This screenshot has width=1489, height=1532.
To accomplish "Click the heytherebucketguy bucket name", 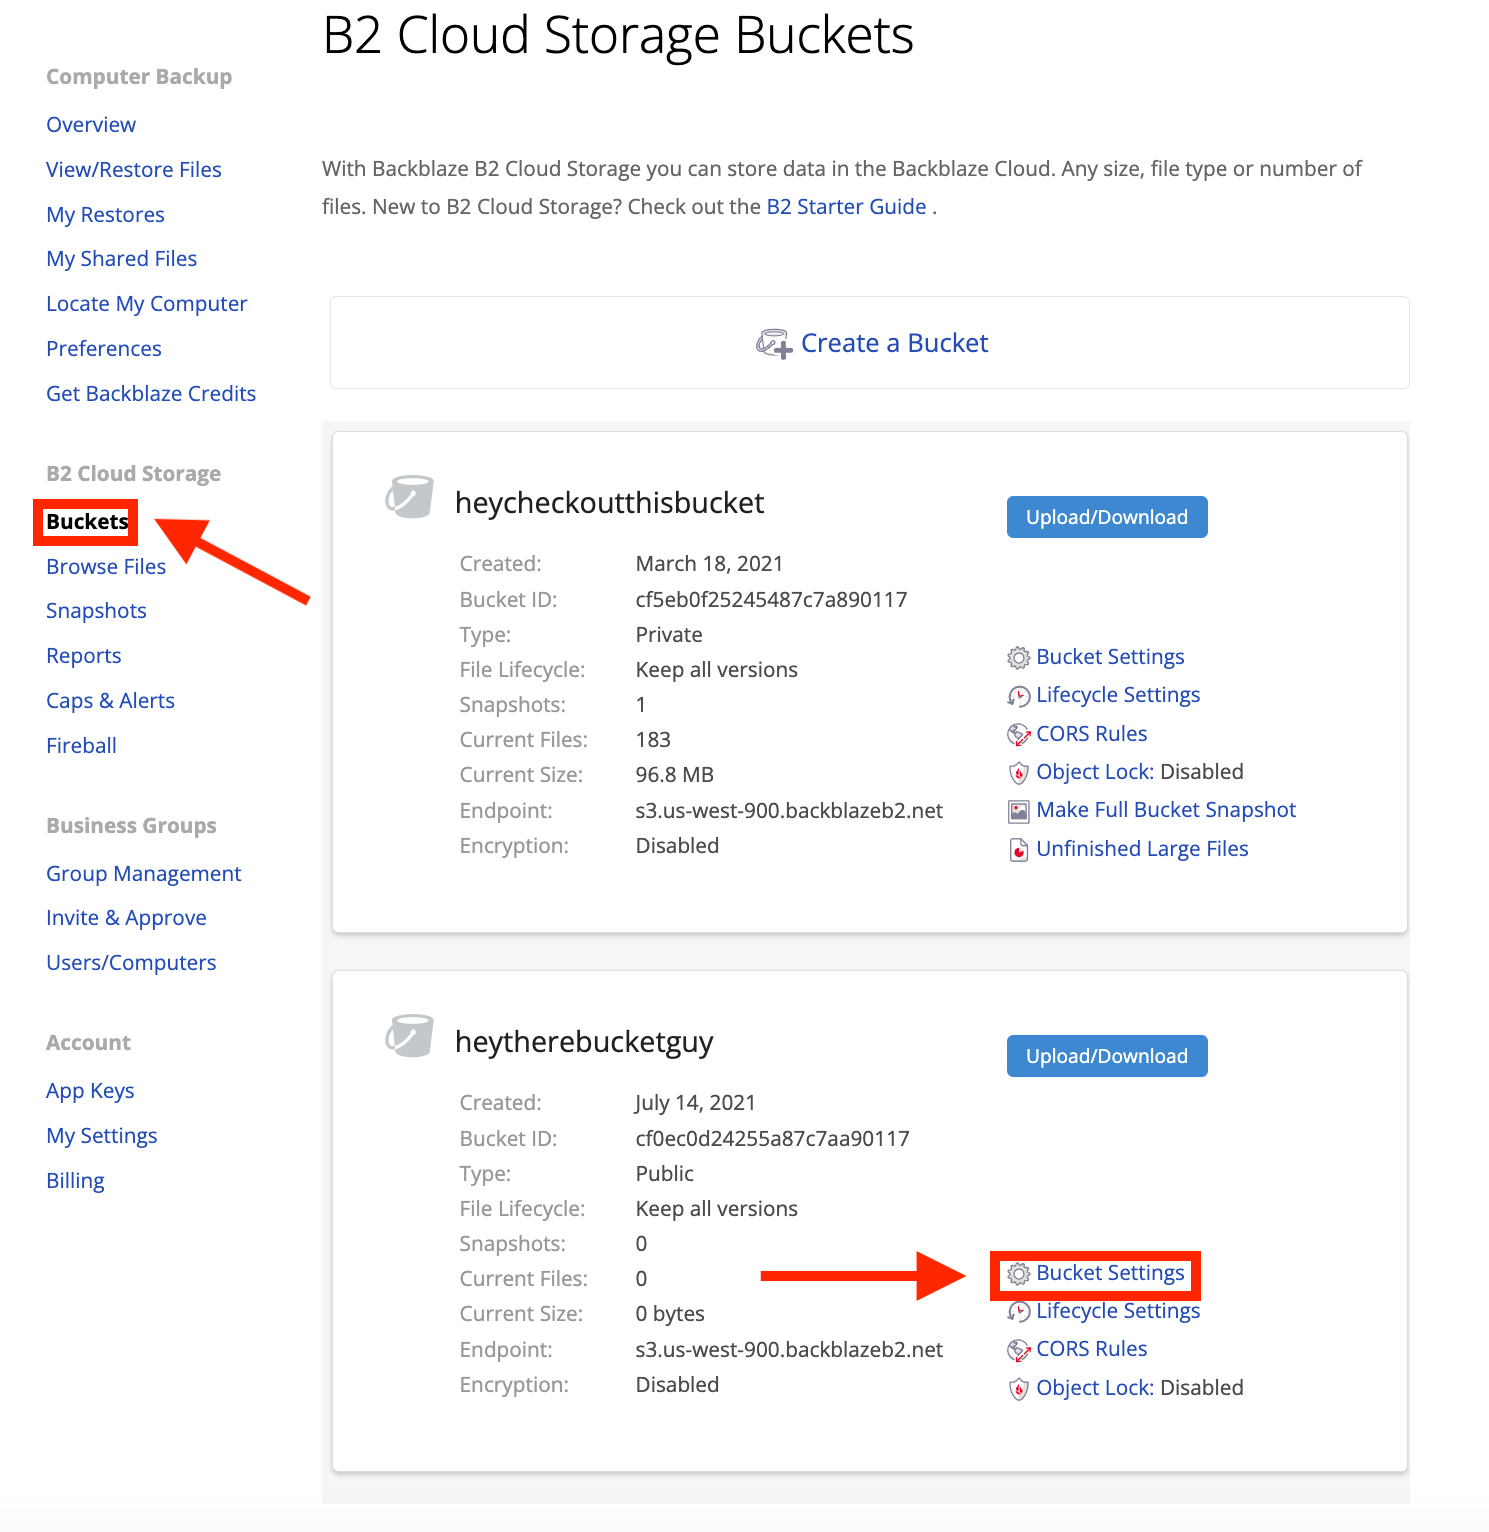I will (x=584, y=1042).
